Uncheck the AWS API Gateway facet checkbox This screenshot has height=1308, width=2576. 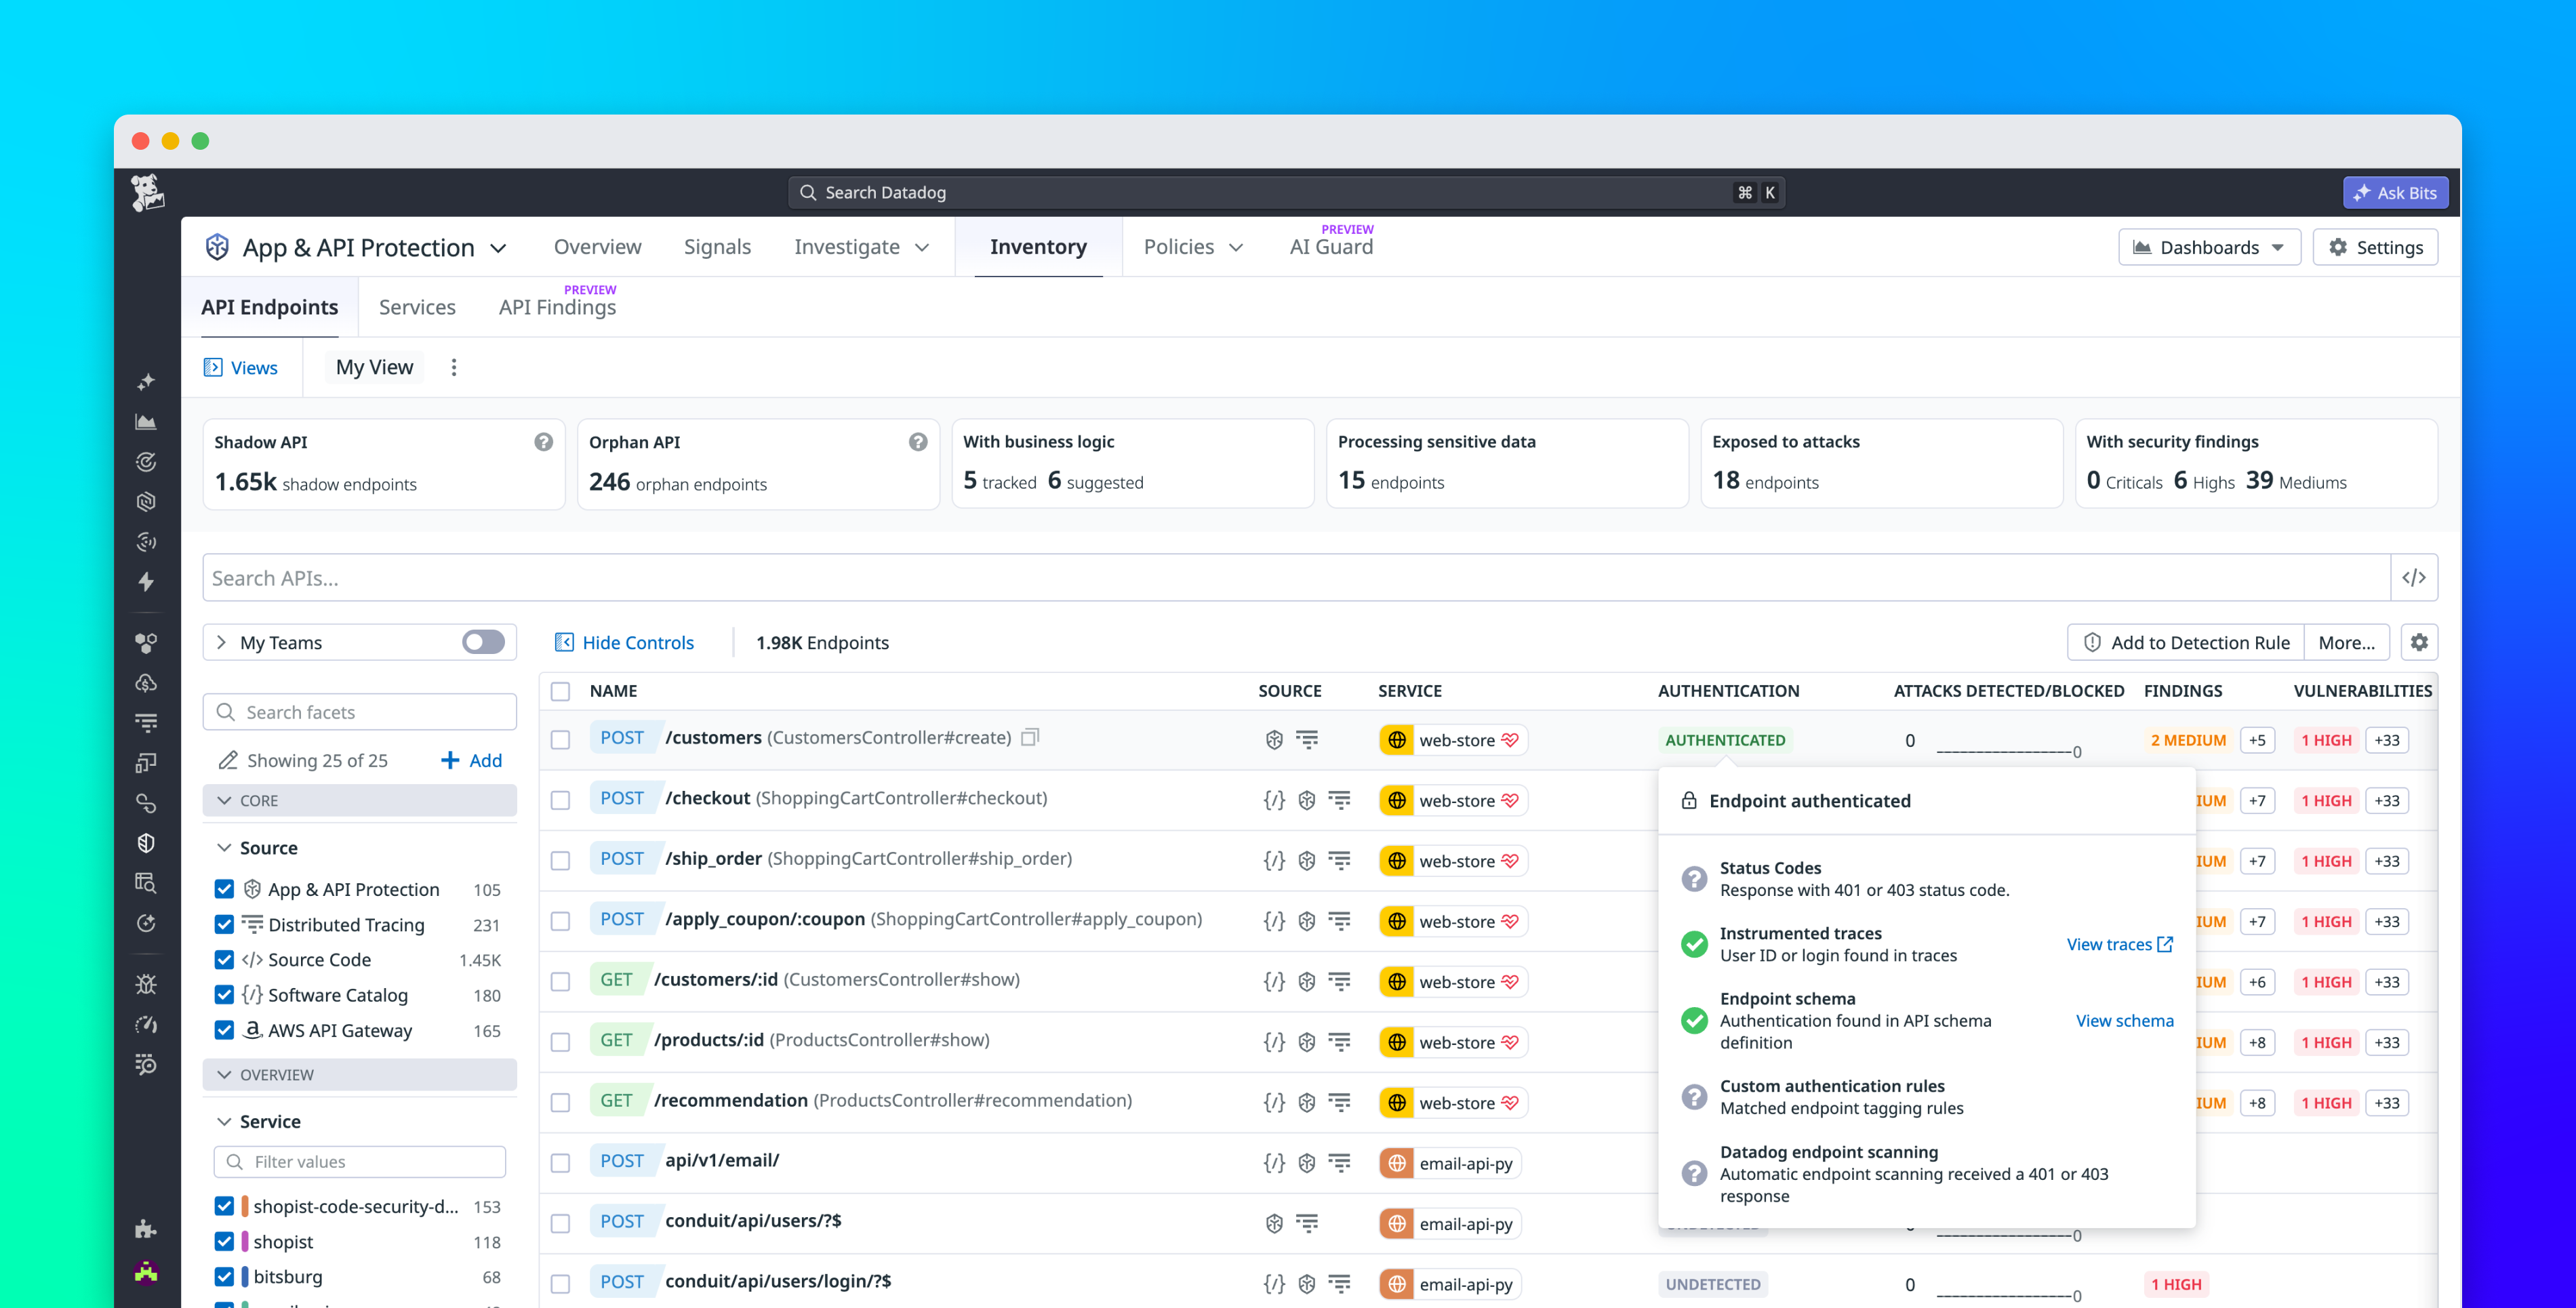coord(224,1030)
